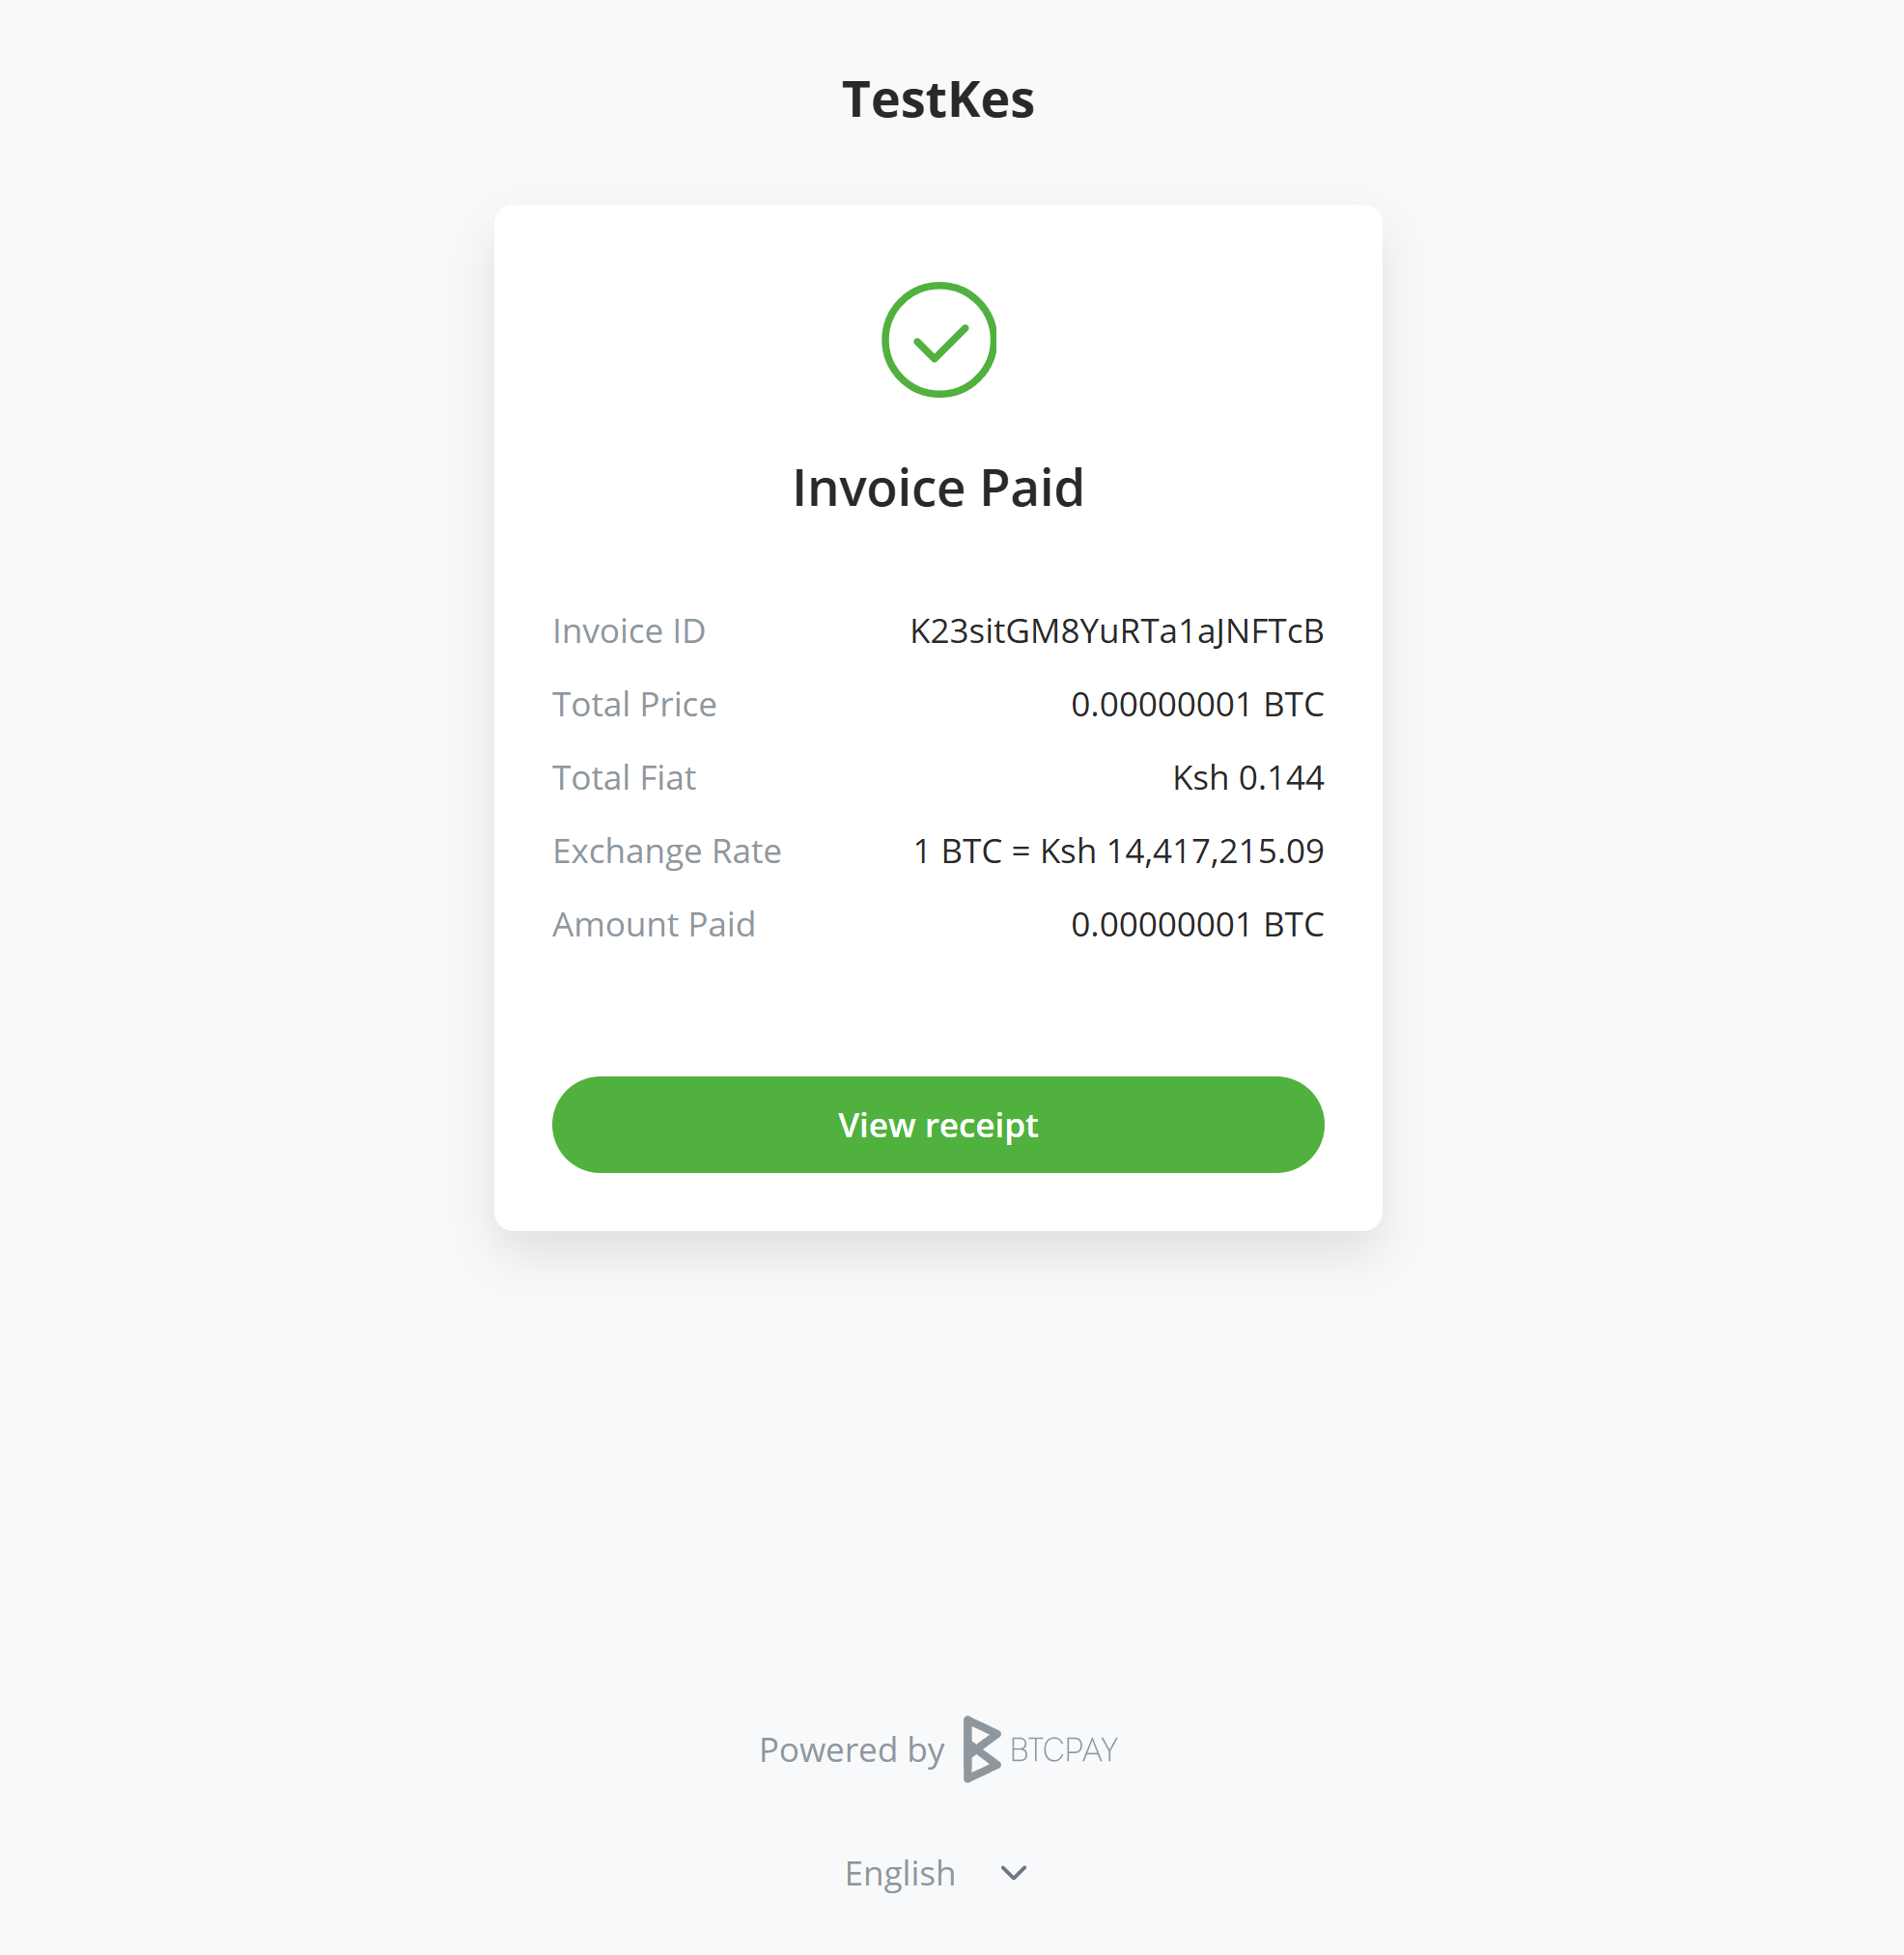Select the Invoice ID value K23sitGM8YuRTa1aJNFTcB

(x=1116, y=631)
